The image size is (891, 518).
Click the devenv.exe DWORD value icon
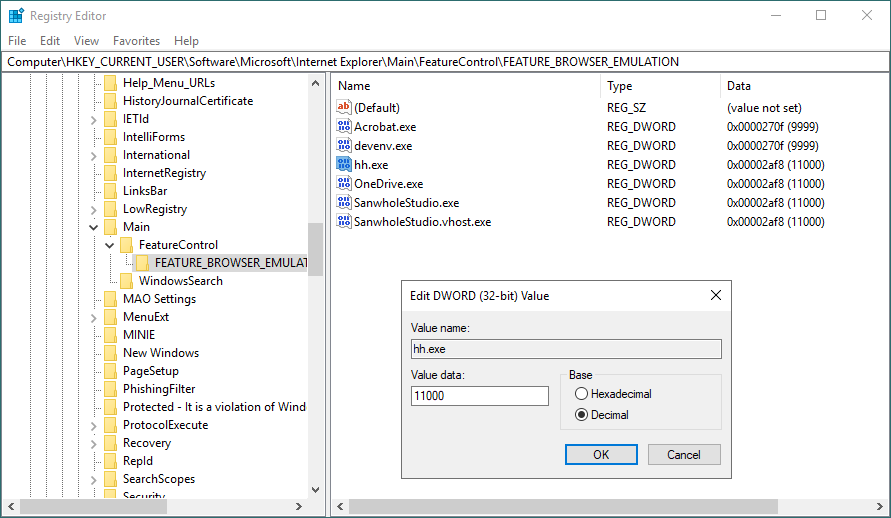(x=344, y=146)
